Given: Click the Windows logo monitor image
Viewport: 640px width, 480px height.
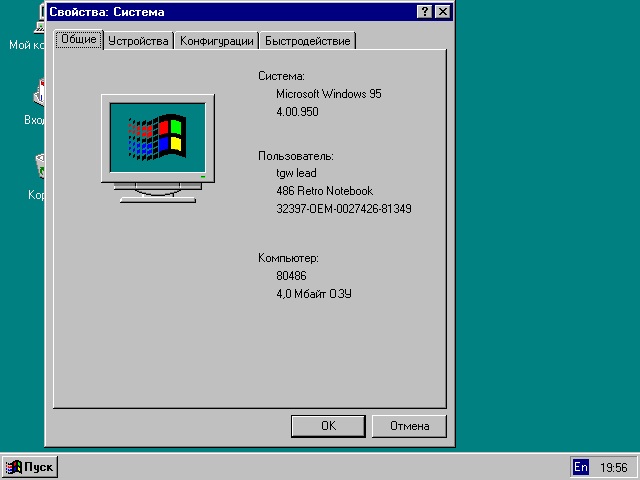Looking at the screenshot, I should [x=158, y=148].
